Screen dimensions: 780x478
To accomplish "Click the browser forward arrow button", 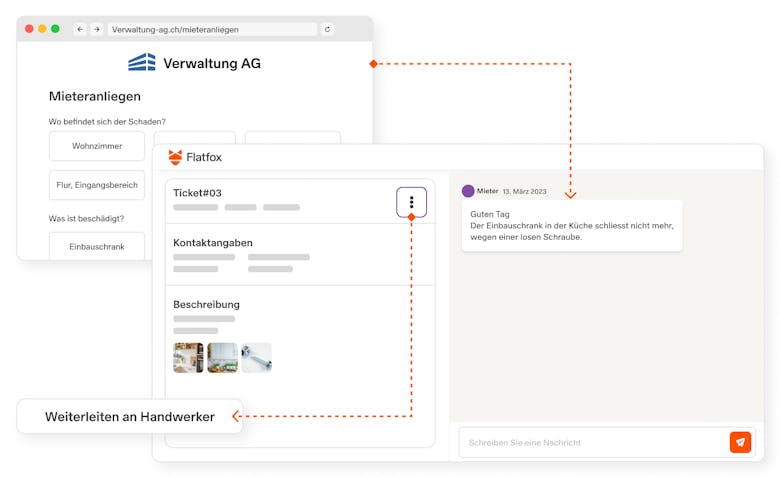I will click(x=97, y=29).
